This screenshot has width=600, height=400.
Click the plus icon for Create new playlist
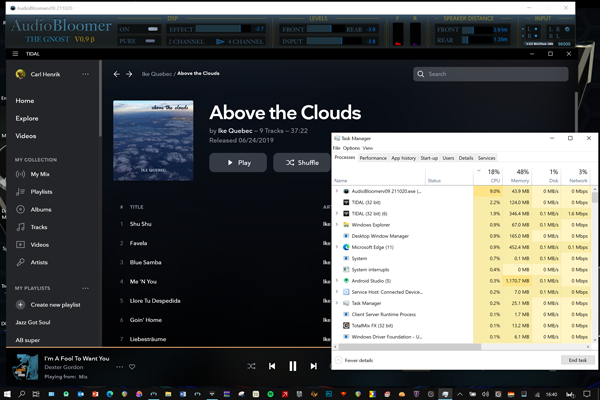(x=21, y=305)
